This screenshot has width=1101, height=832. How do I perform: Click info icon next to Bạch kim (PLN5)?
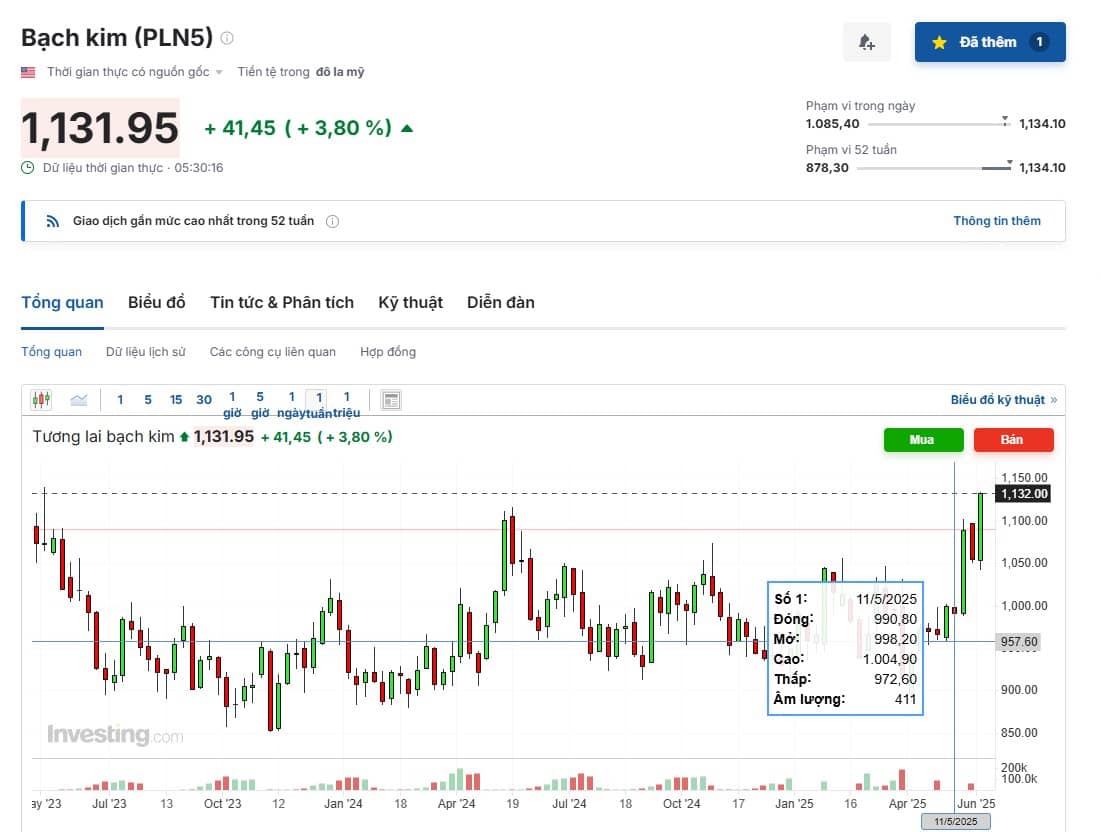tap(227, 38)
